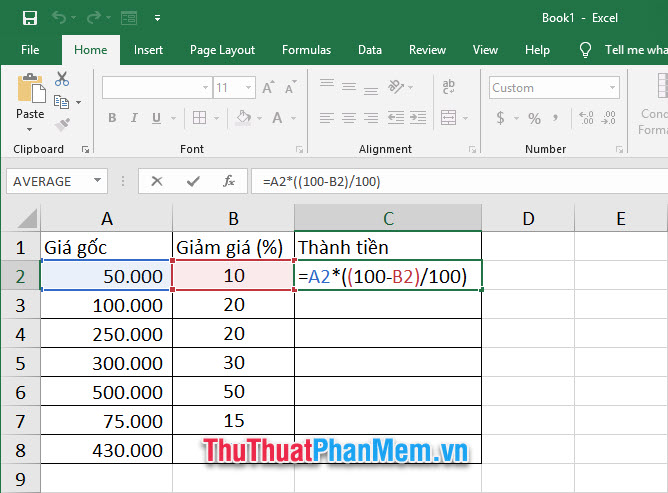Open Font Color dropdown arrow
The width and height of the screenshot is (668, 493).
(x=294, y=118)
